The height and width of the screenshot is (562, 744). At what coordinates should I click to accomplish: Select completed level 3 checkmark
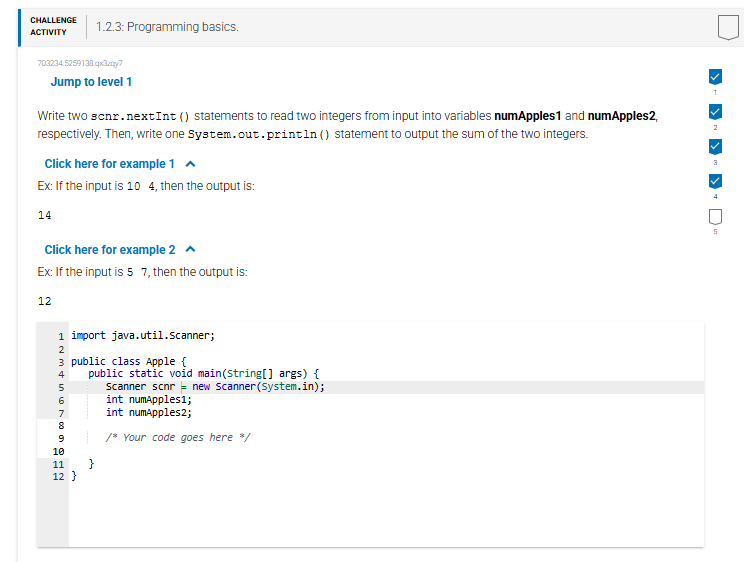pyautogui.click(x=715, y=147)
